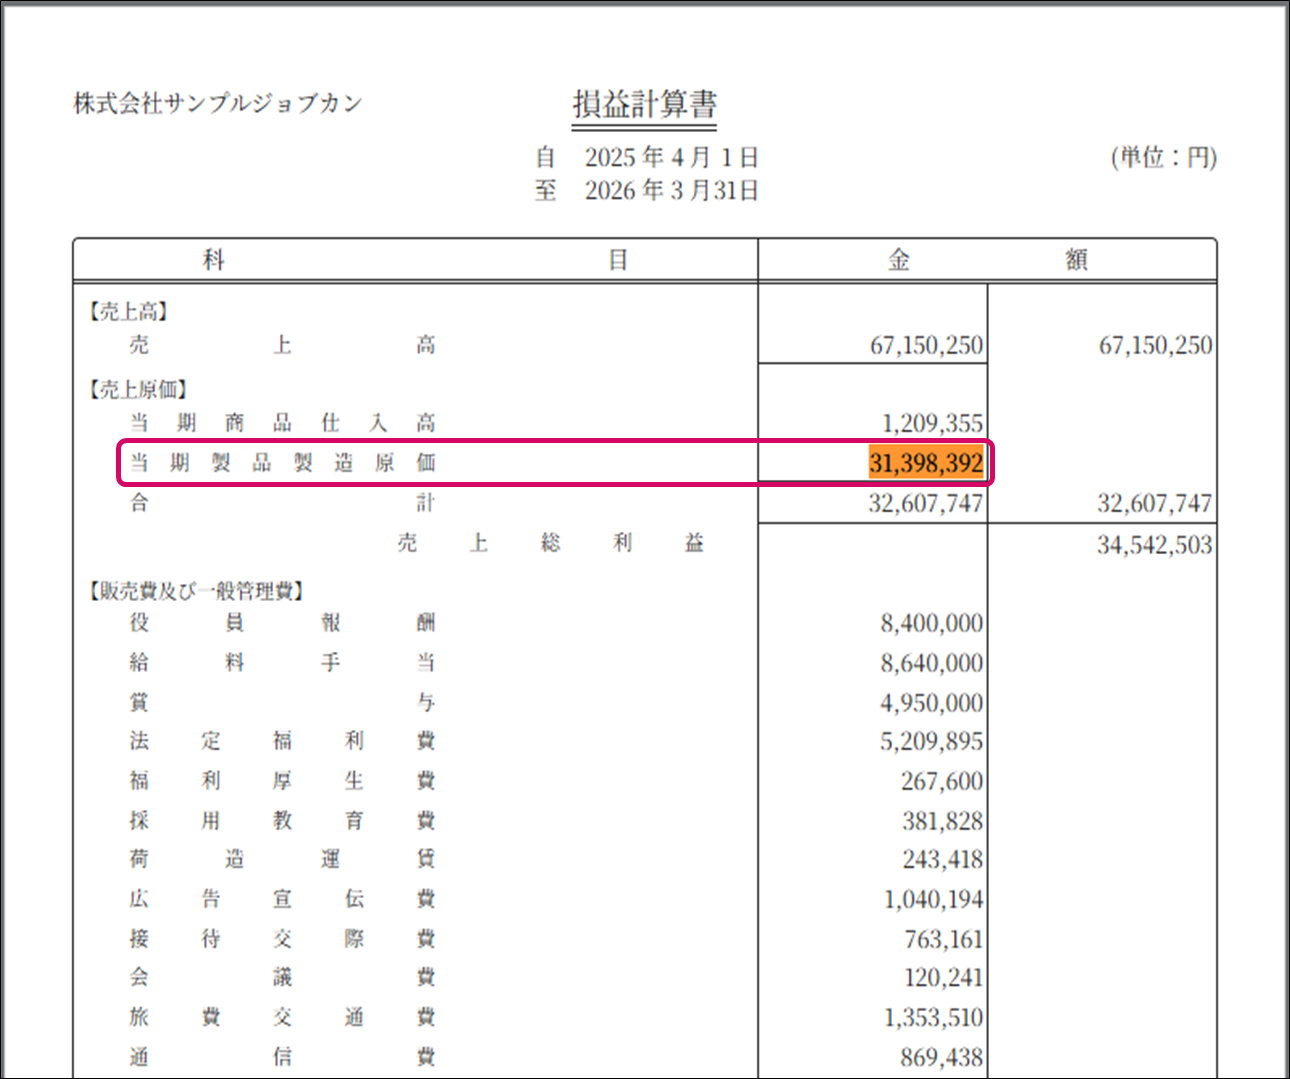Click the 金額 column header
This screenshot has height=1079, width=1290.
tap(987, 260)
